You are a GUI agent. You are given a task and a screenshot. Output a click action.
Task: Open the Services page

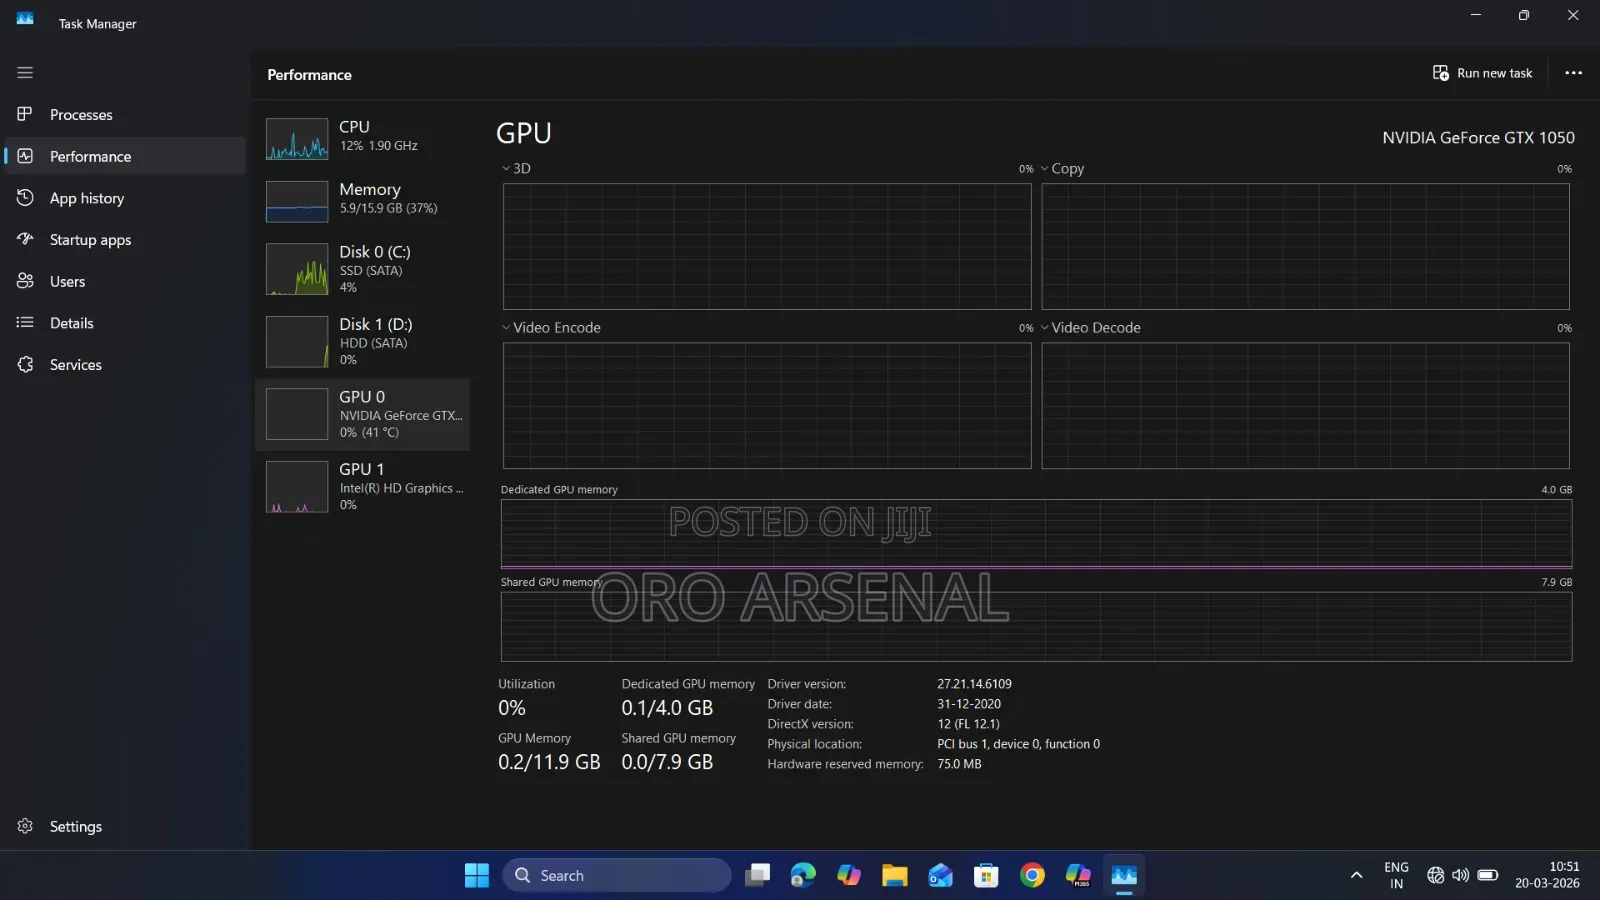125,365
